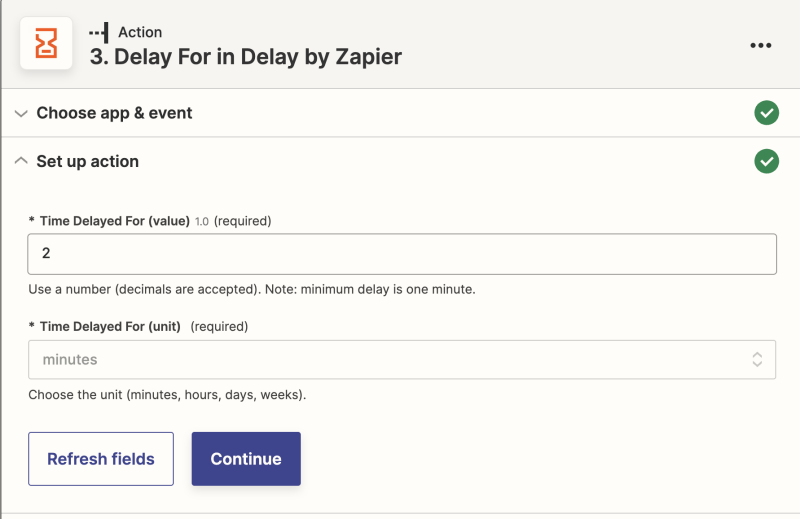This screenshot has width=800, height=519.
Task: Click the minimum delay note help text
Action: pyautogui.click(x=252, y=289)
